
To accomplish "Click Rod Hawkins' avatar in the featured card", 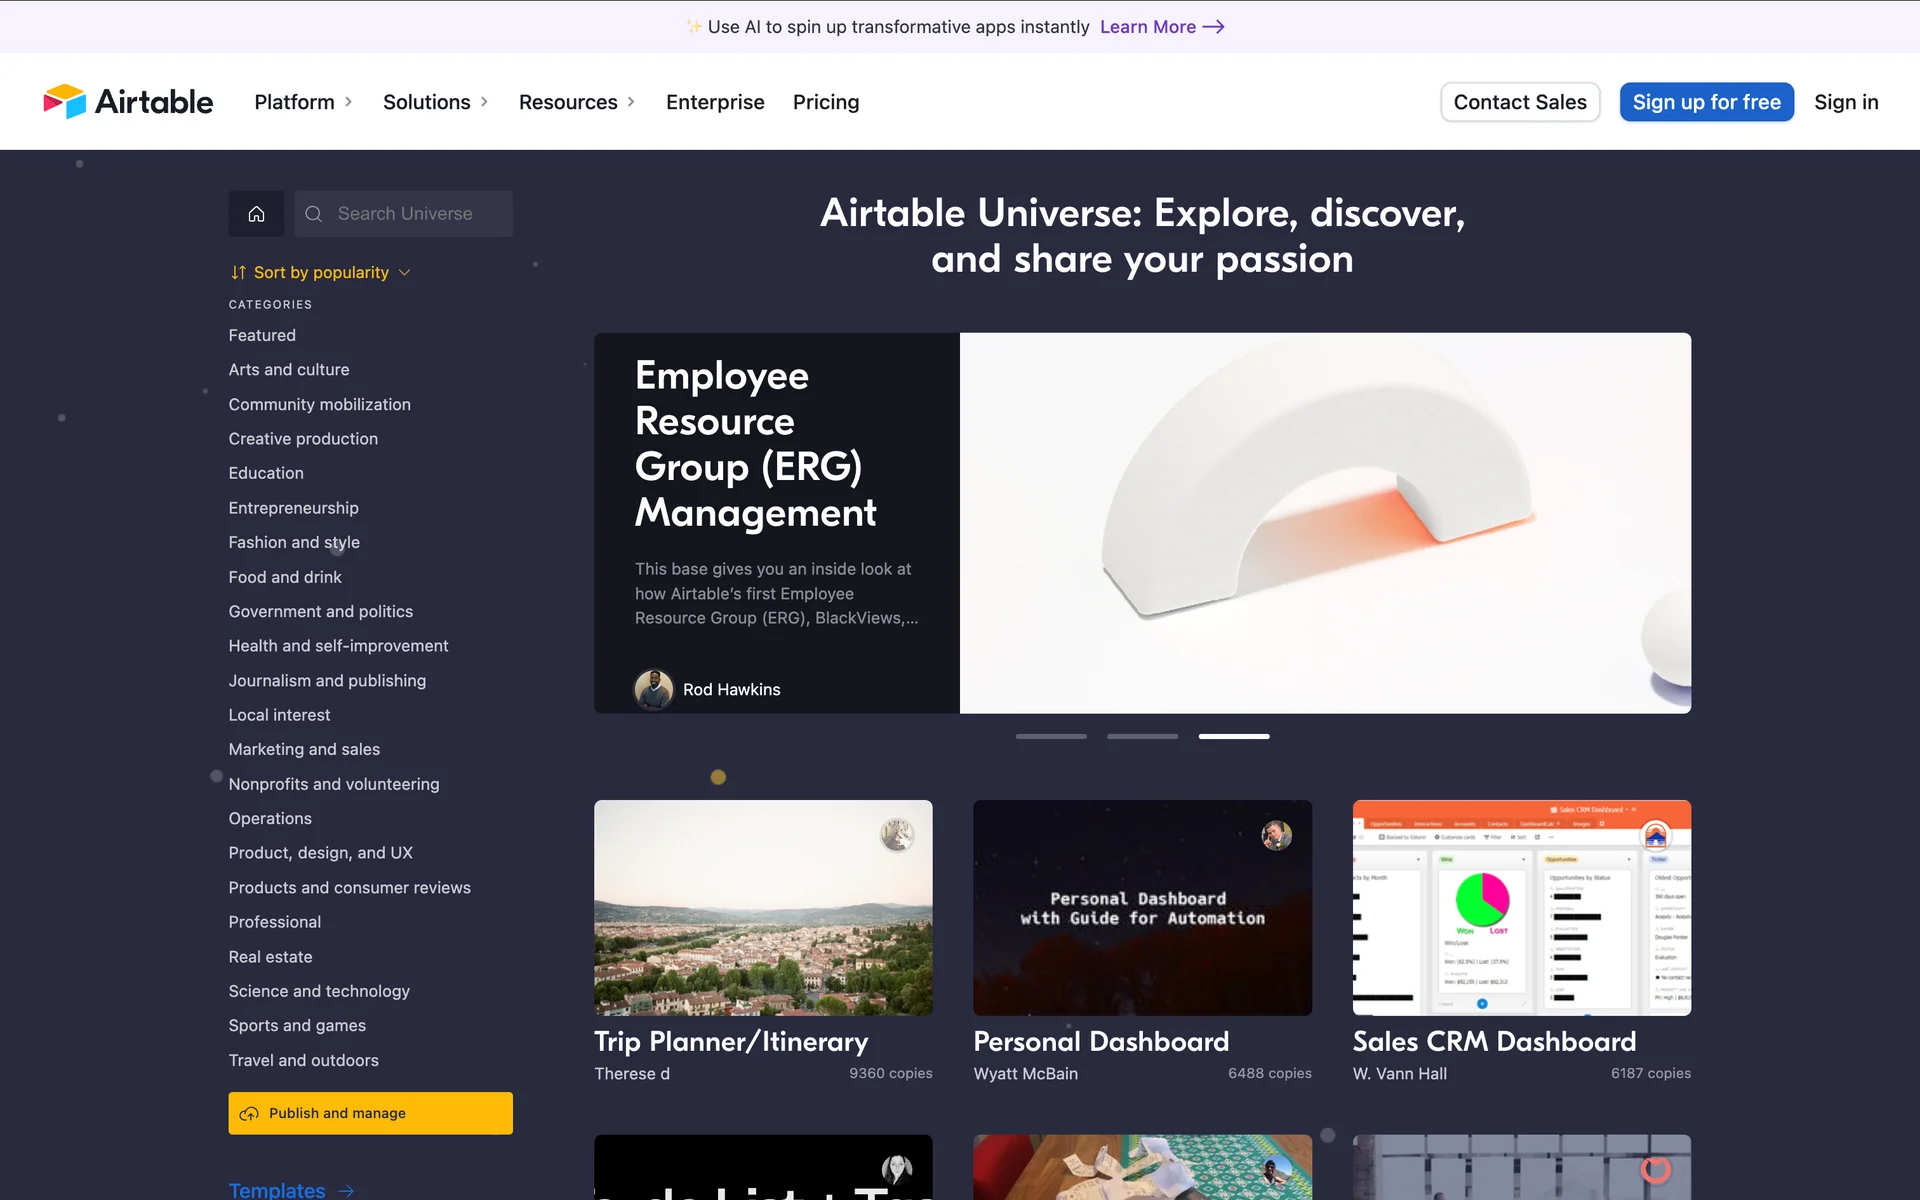I will [x=654, y=689].
